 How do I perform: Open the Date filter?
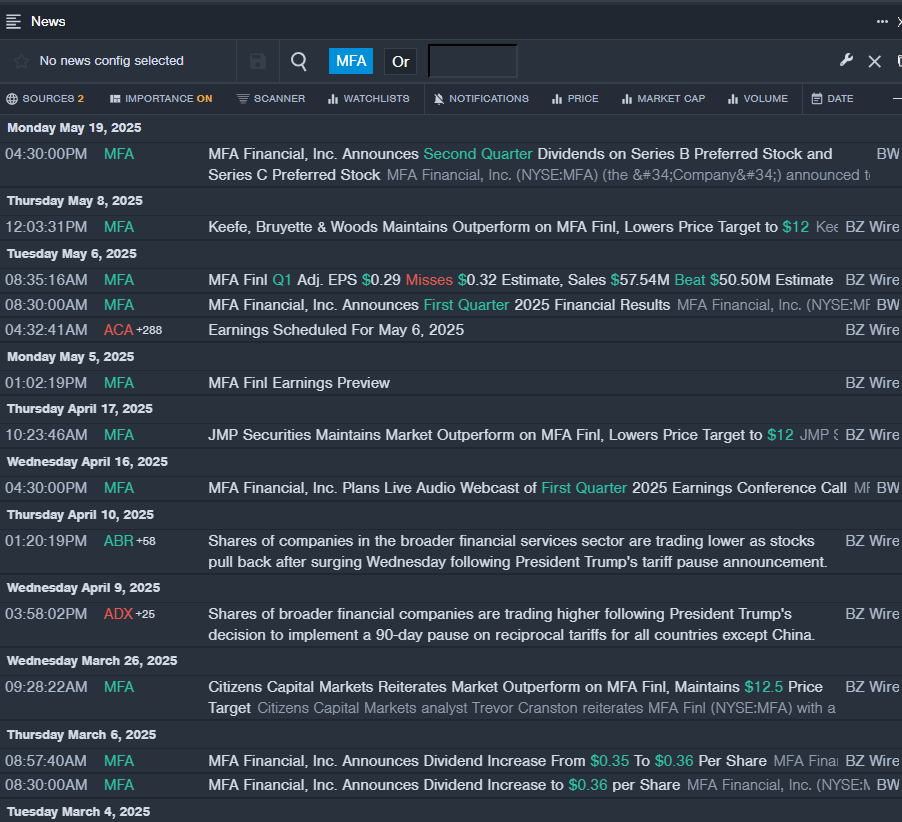[x=832, y=99]
